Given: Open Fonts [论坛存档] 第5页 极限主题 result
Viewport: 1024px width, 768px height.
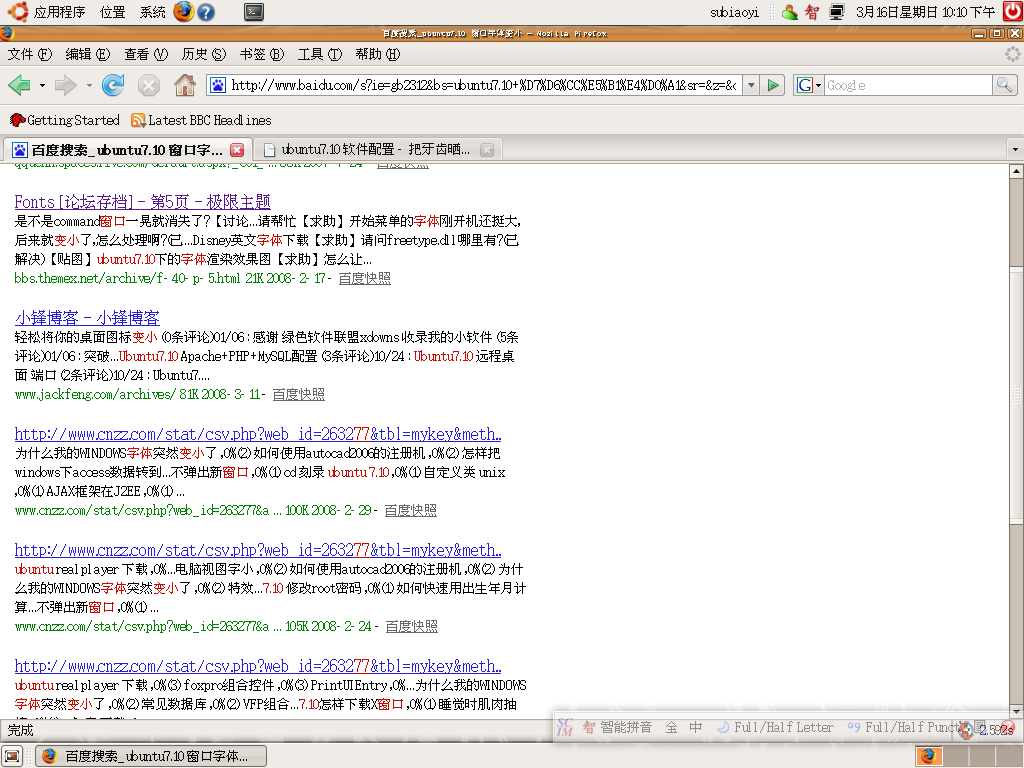Looking at the screenshot, I should pos(142,202).
